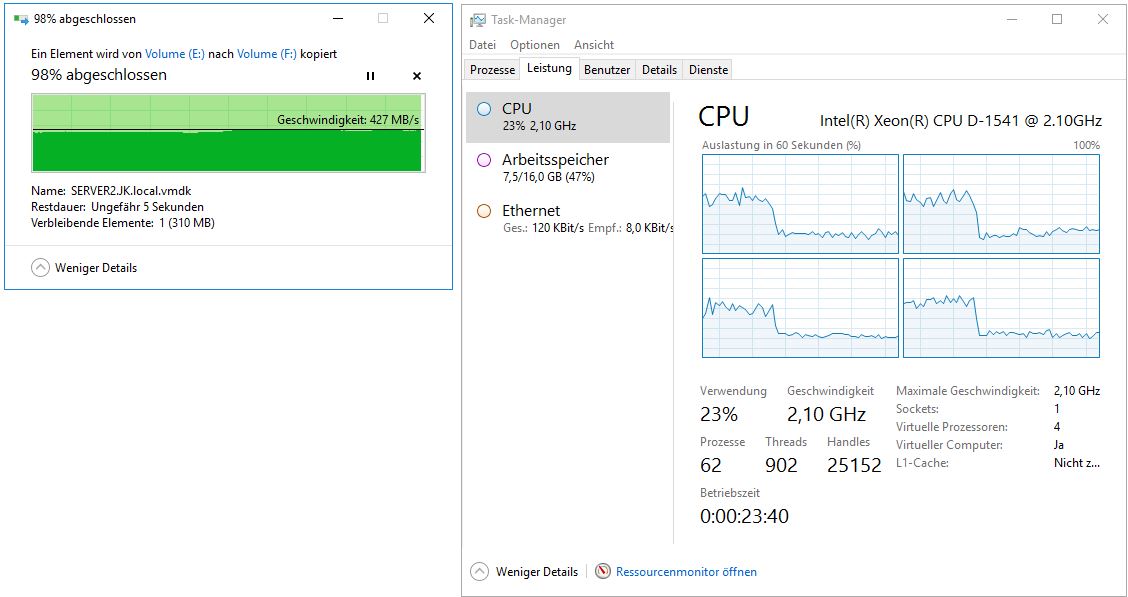Switch to the Dienste tab
The height and width of the screenshot is (597, 1128).
[708, 70]
